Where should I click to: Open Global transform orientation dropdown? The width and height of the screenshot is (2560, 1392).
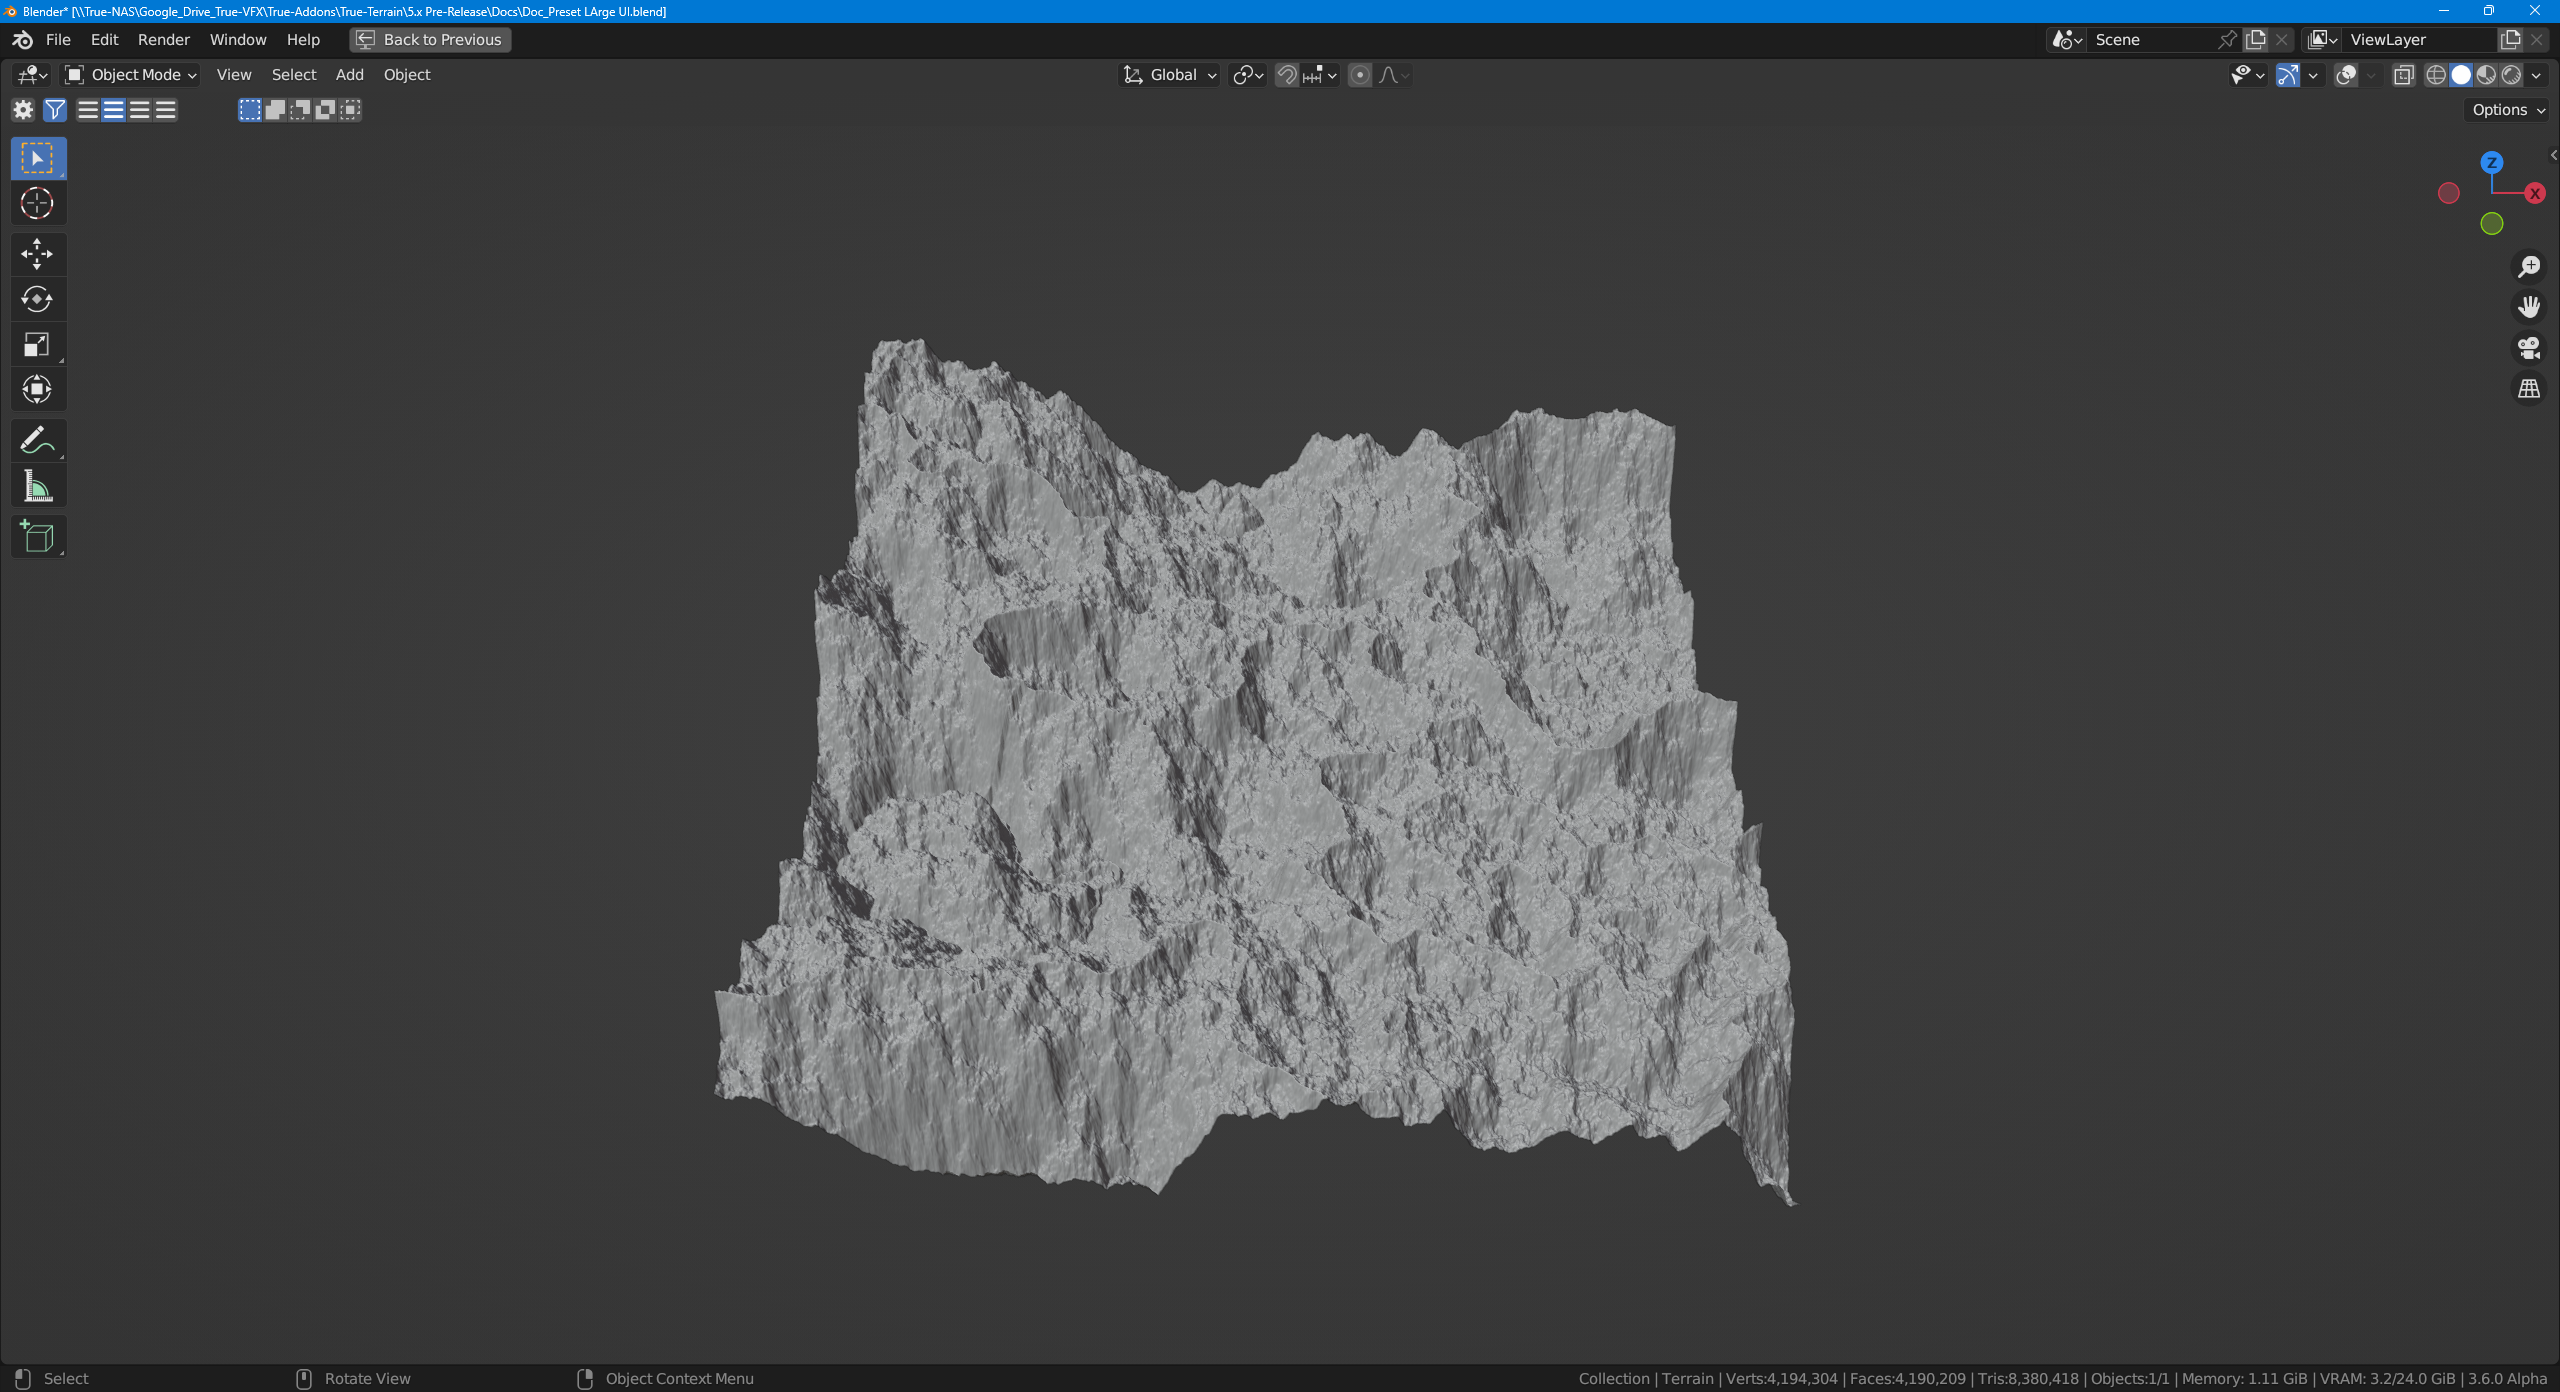point(1170,75)
